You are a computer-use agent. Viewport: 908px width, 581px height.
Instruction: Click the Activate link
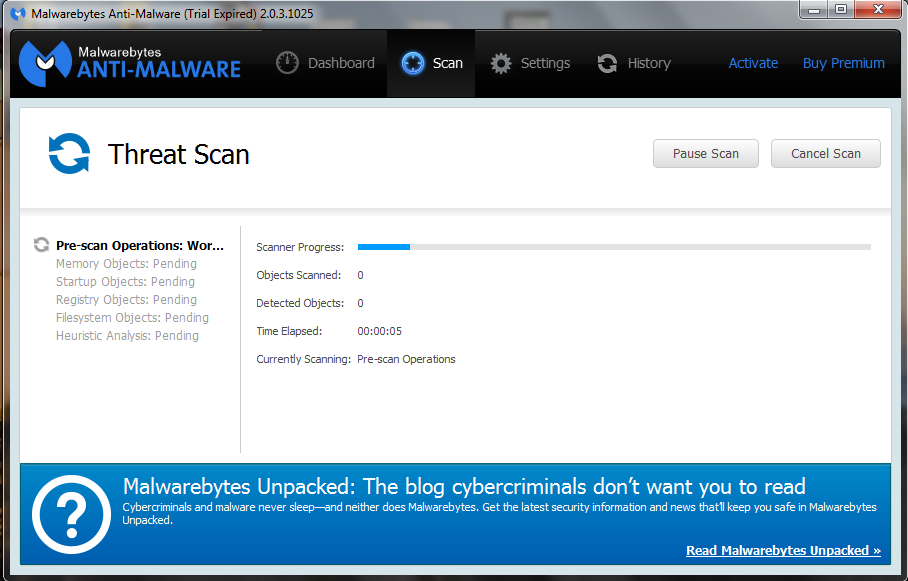(753, 63)
